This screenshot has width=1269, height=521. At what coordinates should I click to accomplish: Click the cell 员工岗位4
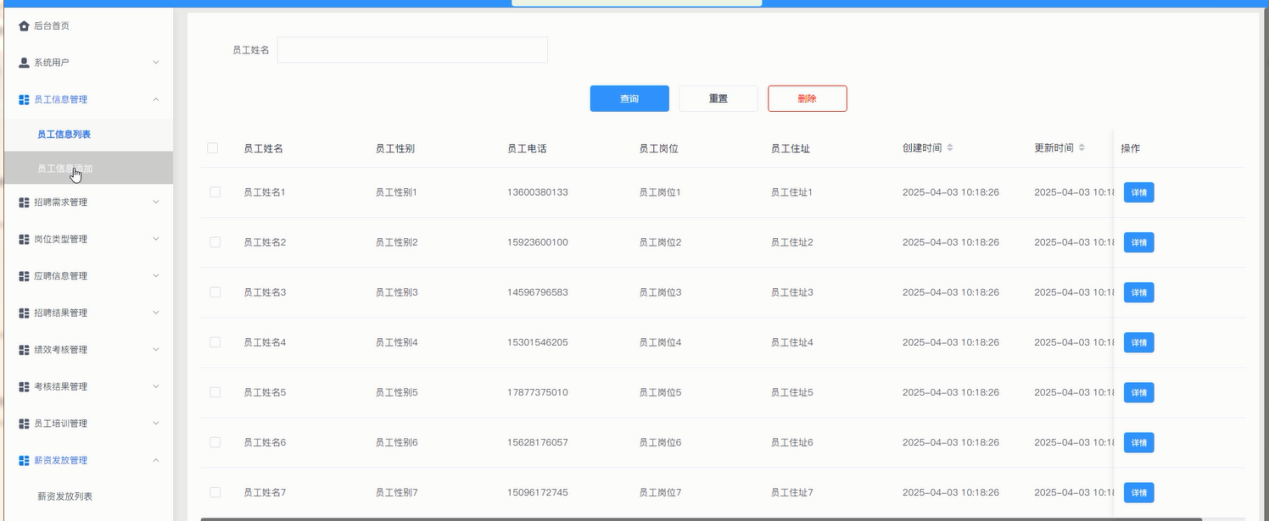pyautogui.click(x=660, y=342)
